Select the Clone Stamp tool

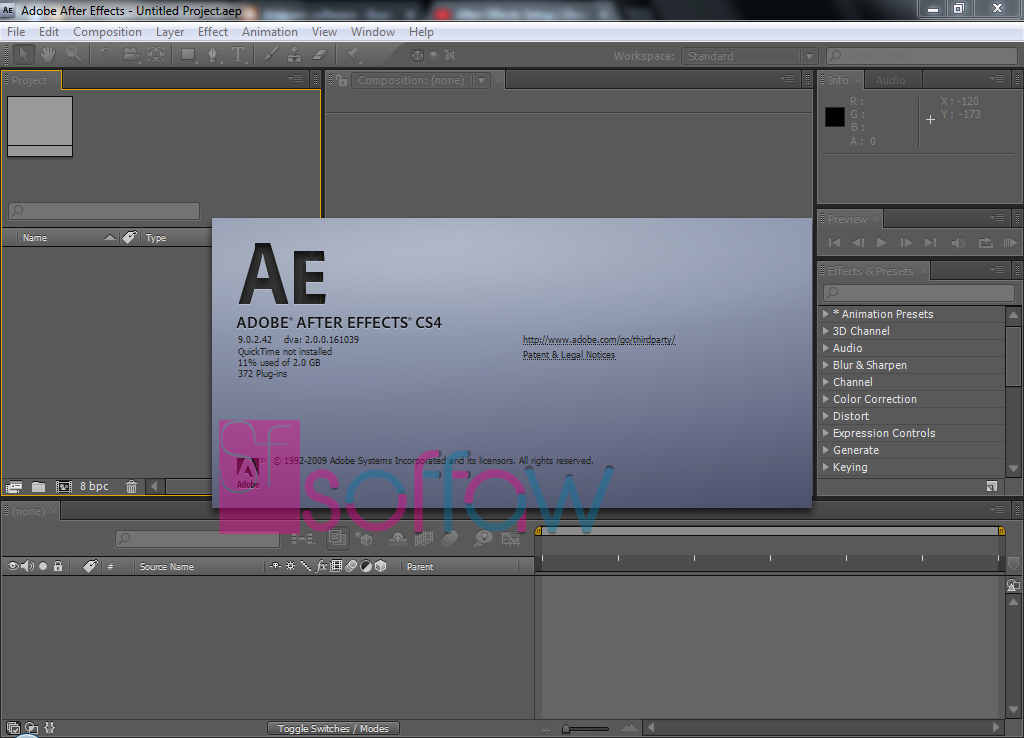(295, 55)
